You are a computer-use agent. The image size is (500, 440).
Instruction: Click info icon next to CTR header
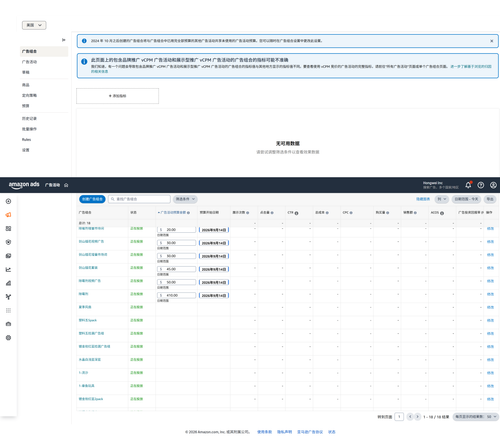click(296, 213)
